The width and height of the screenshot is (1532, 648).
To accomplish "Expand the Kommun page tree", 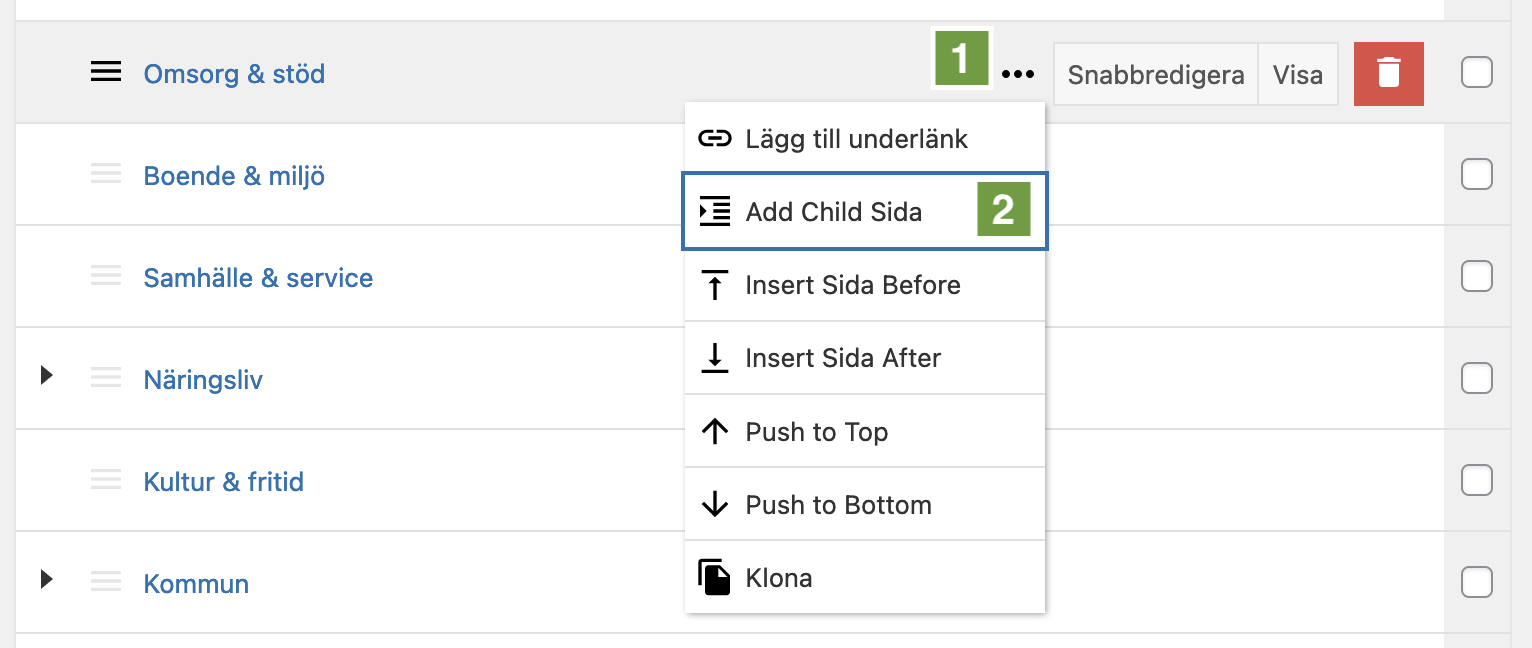I will coord(46,579).
